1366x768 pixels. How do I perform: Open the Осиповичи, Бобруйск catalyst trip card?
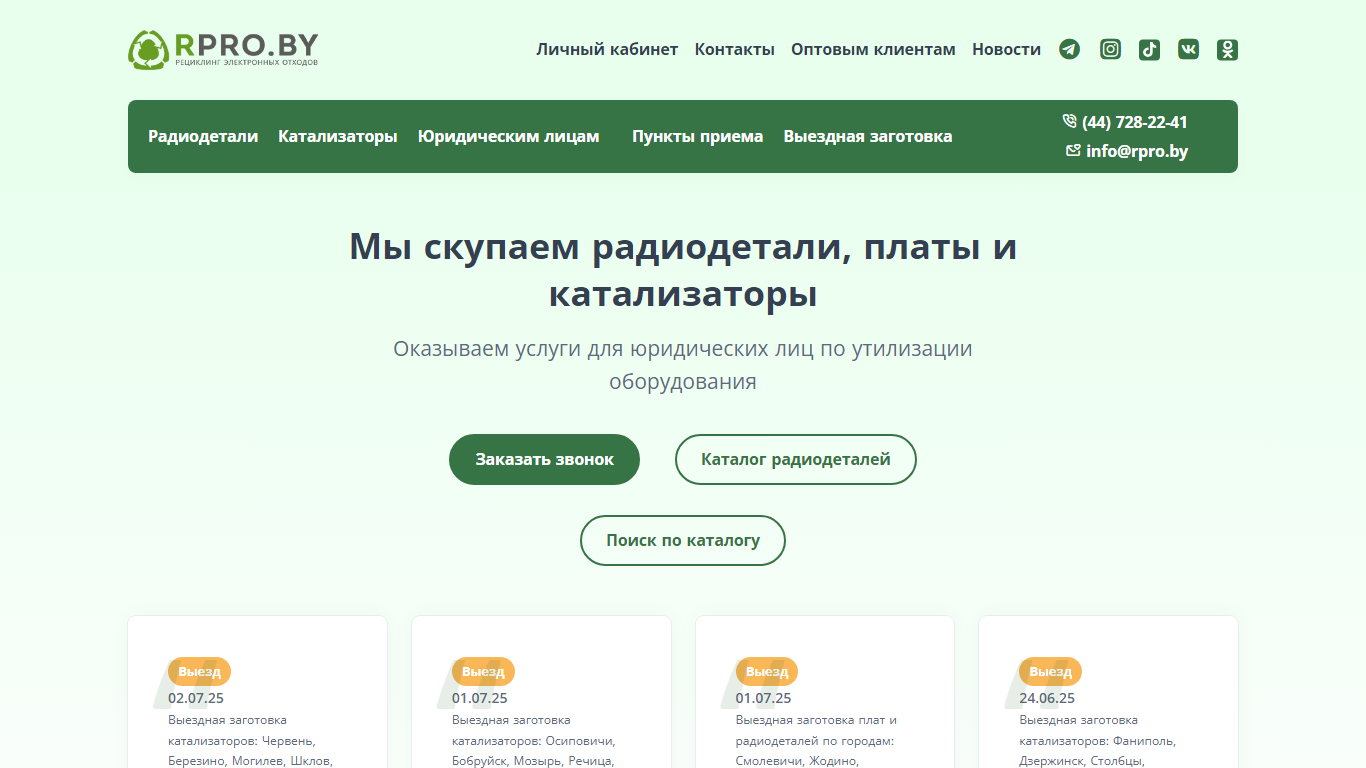(x=541, y=692)
